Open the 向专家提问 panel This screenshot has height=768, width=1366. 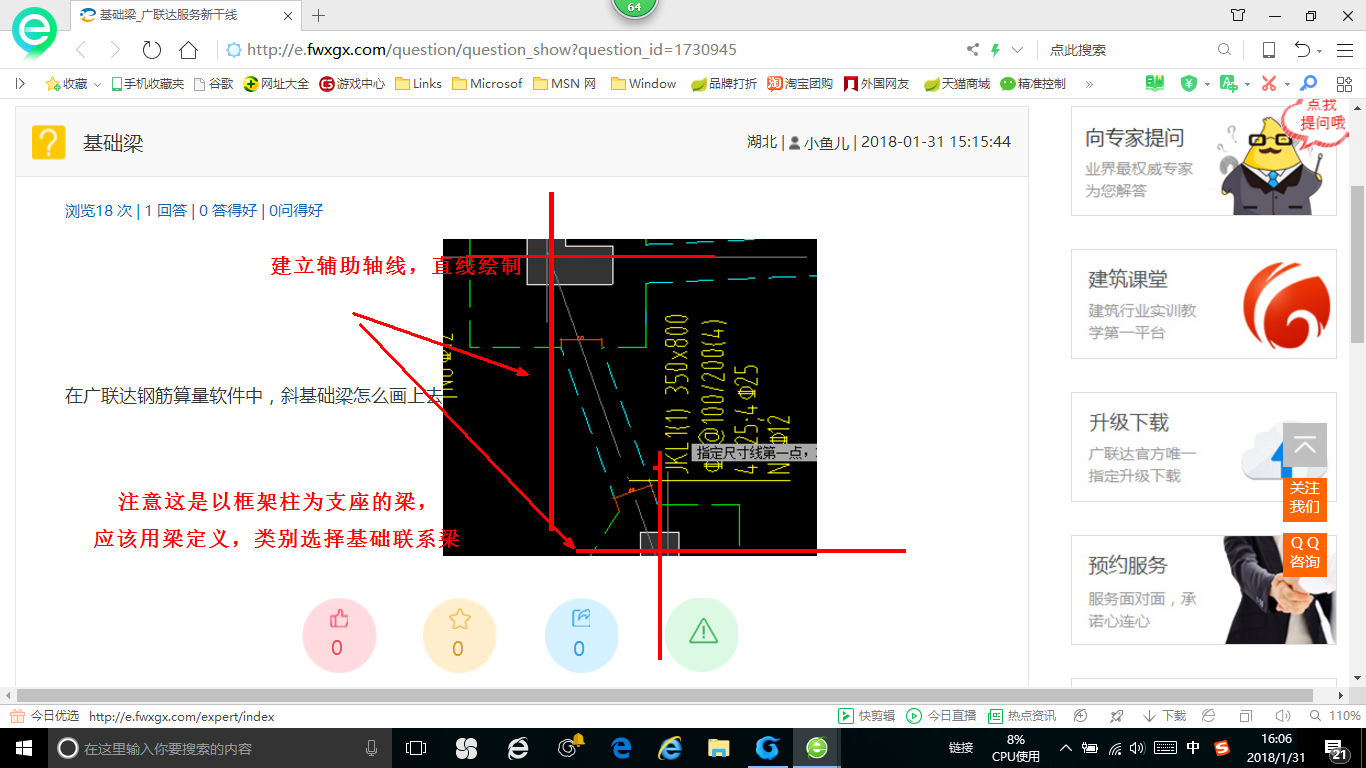[1204, 161]
